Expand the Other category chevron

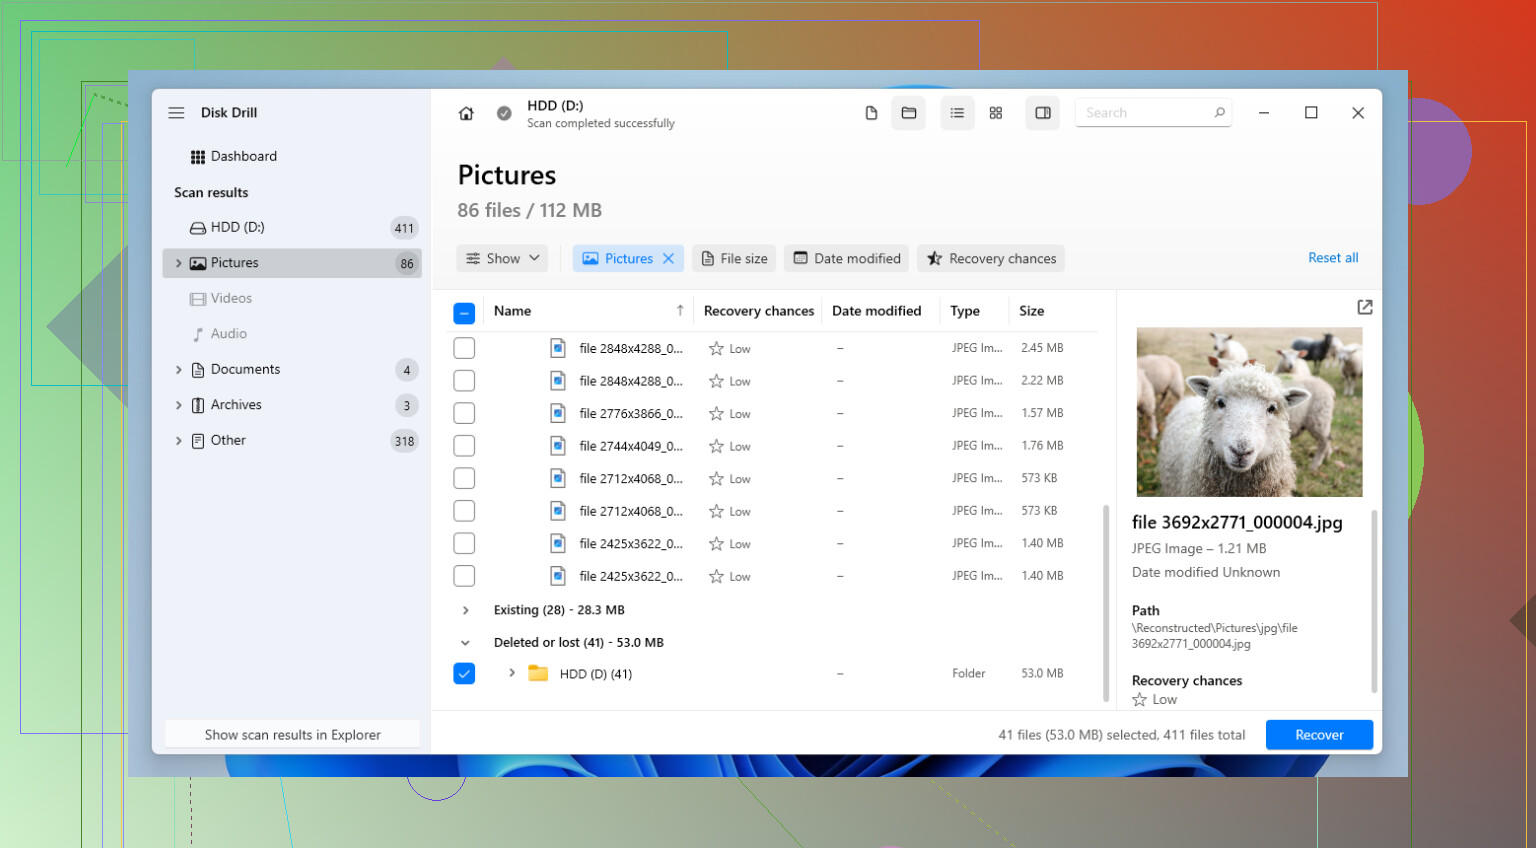click(178, 441)
